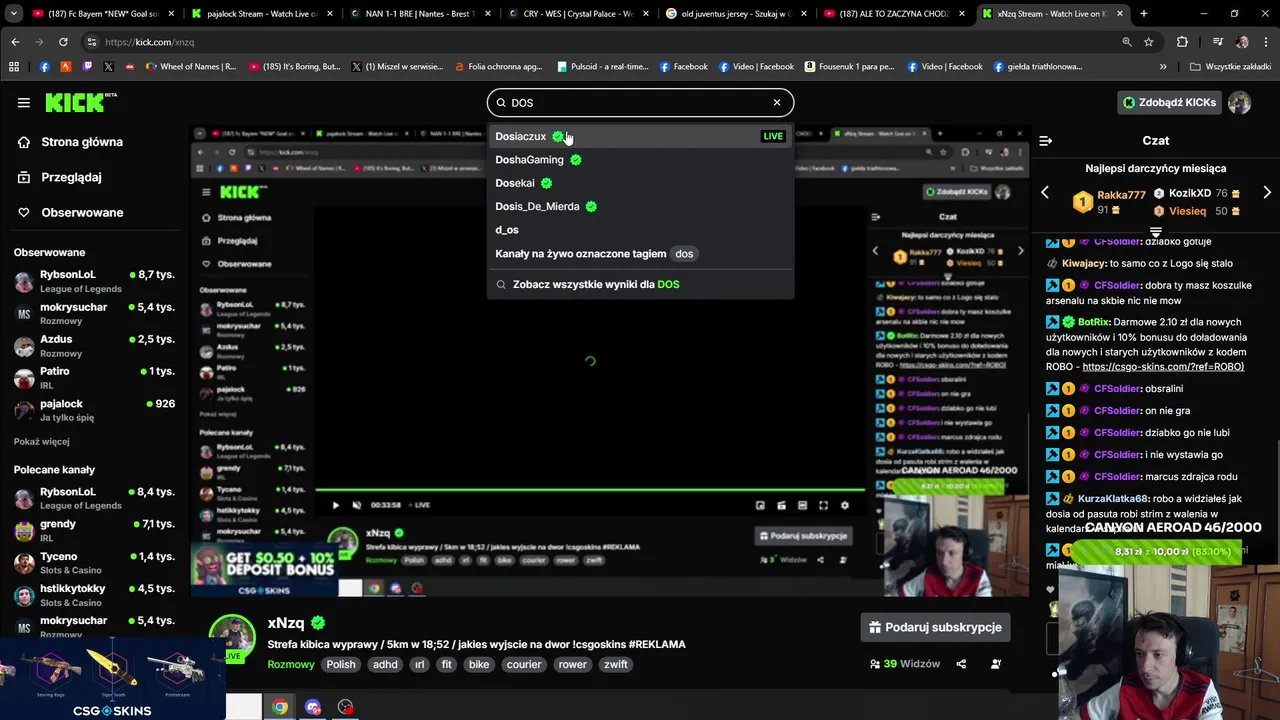Enter fullscreen in the video player

point(823,505)
